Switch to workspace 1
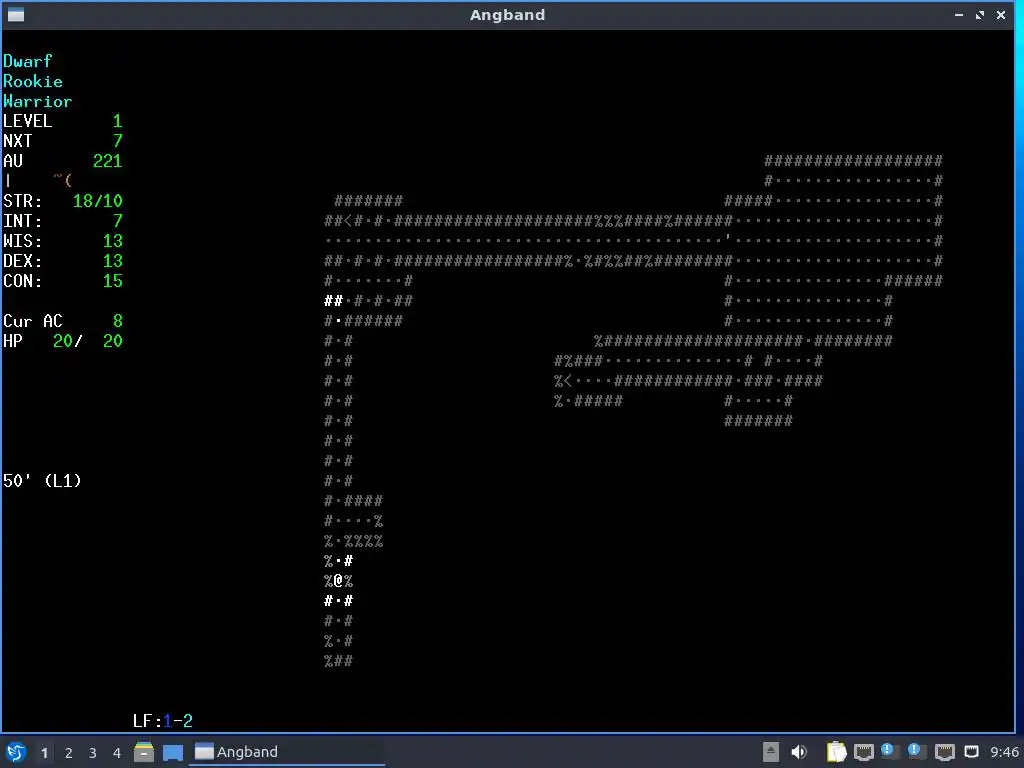The height and width of the screenshot is (768, 1024). 44,753
